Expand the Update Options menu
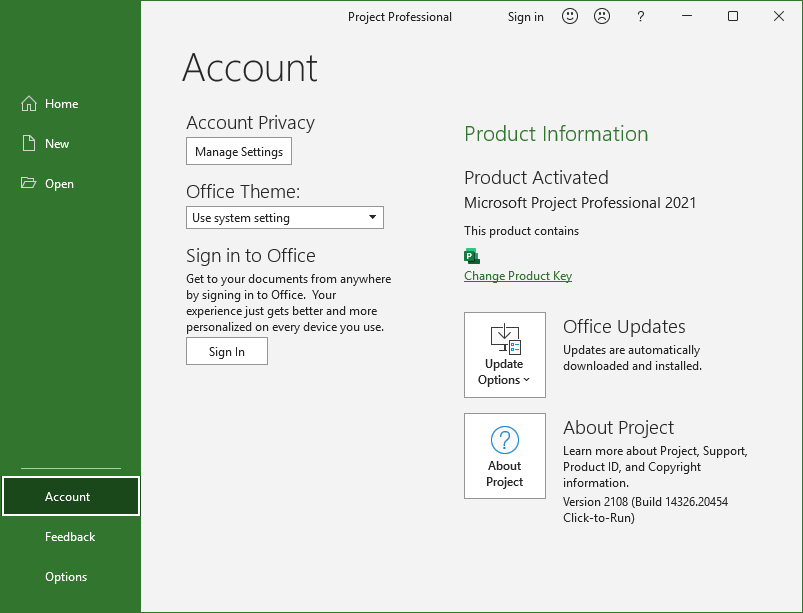The width and height of the screenshot is (803, 613). (x=505, y=355)
